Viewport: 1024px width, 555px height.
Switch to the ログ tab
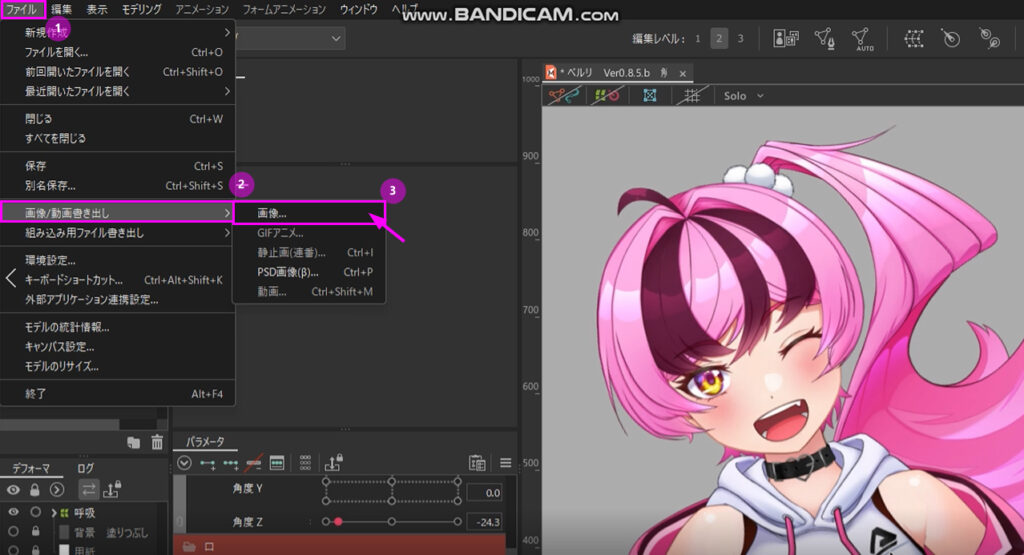pyautogui.click(x=86, y=468)
